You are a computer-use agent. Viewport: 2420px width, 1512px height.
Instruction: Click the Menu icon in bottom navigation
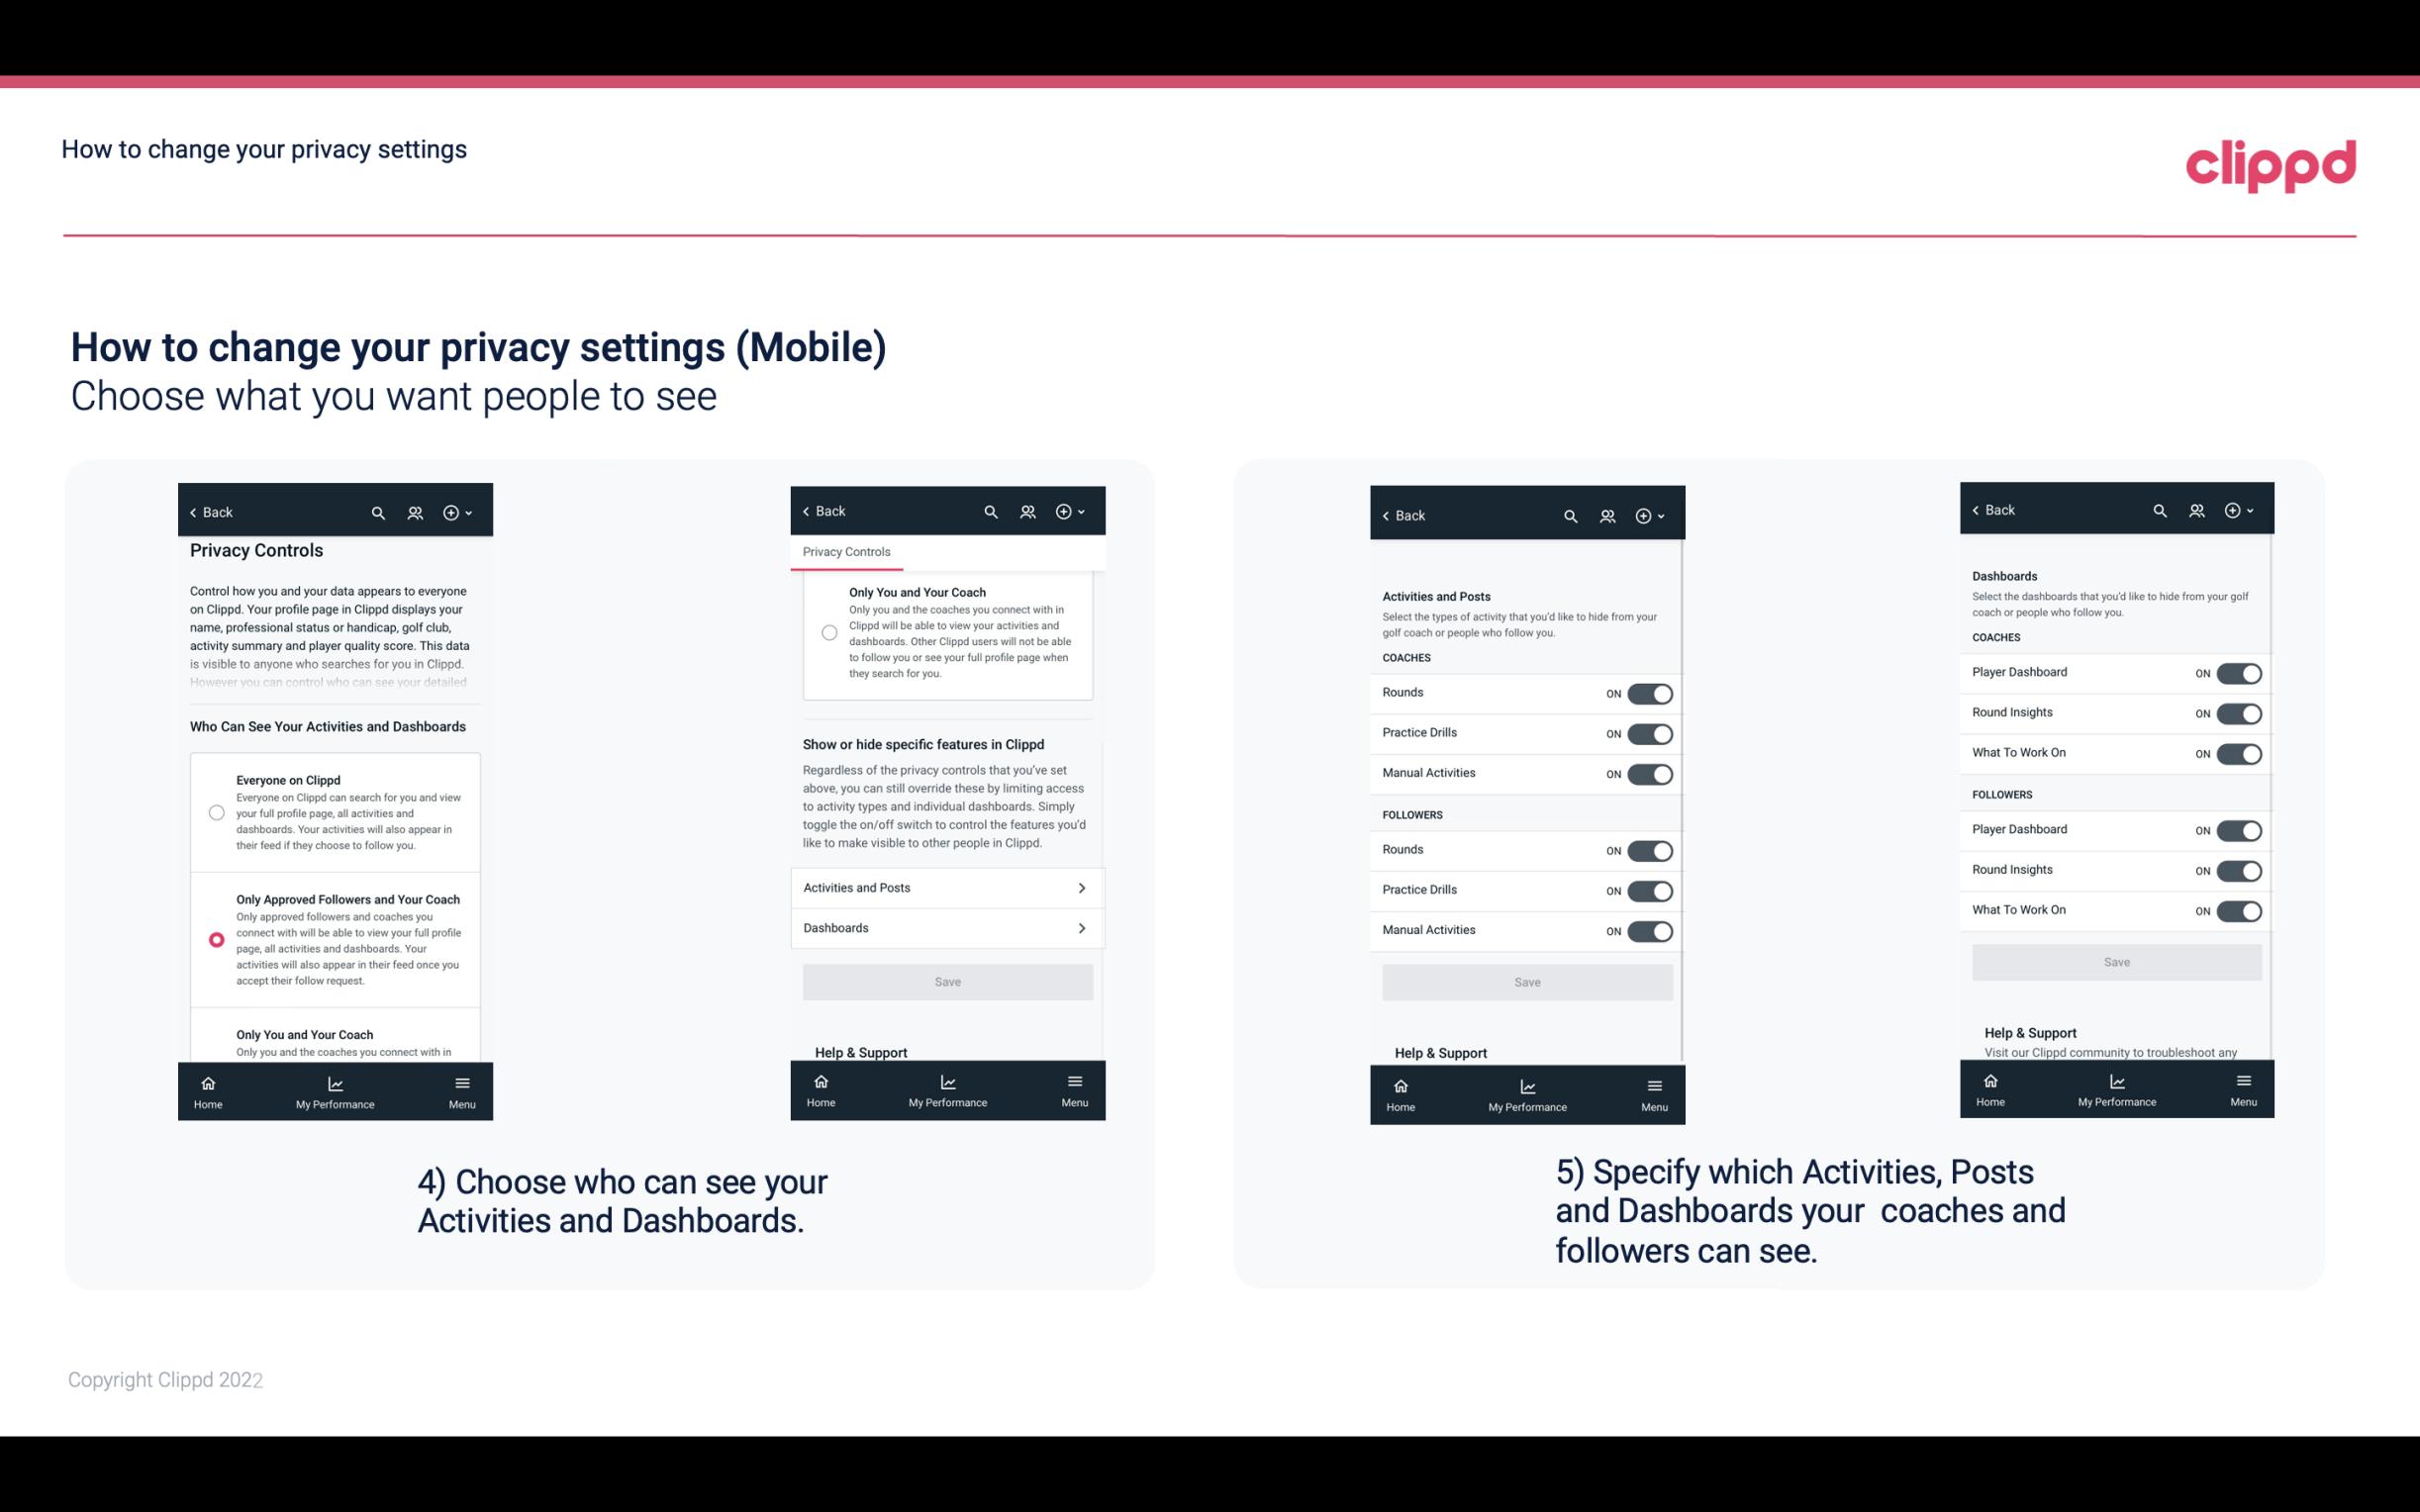[x=461, y=1082]
